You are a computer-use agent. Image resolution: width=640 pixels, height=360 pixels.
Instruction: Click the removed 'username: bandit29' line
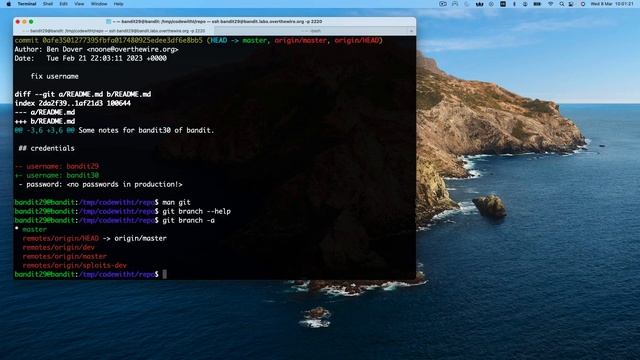[x=57, y=166]
